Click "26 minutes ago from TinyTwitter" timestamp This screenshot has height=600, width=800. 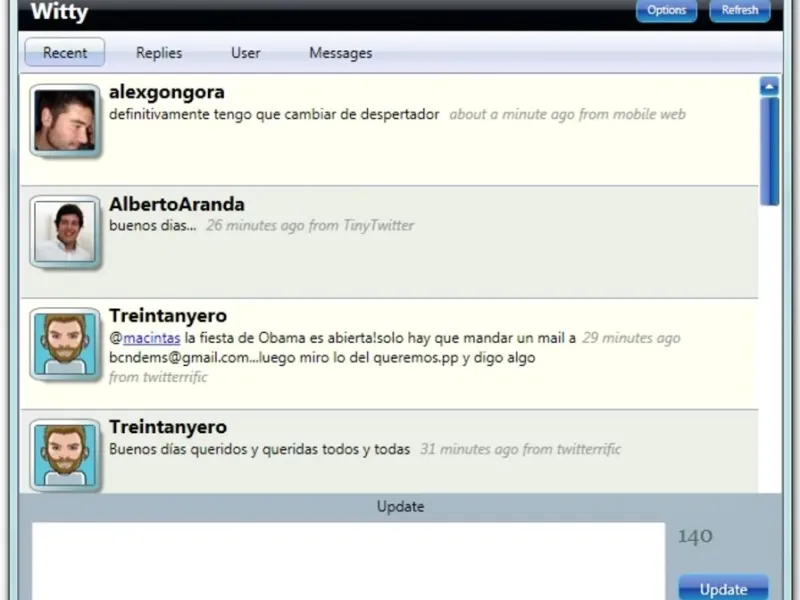pyautogui.click(x=310, y=226)
